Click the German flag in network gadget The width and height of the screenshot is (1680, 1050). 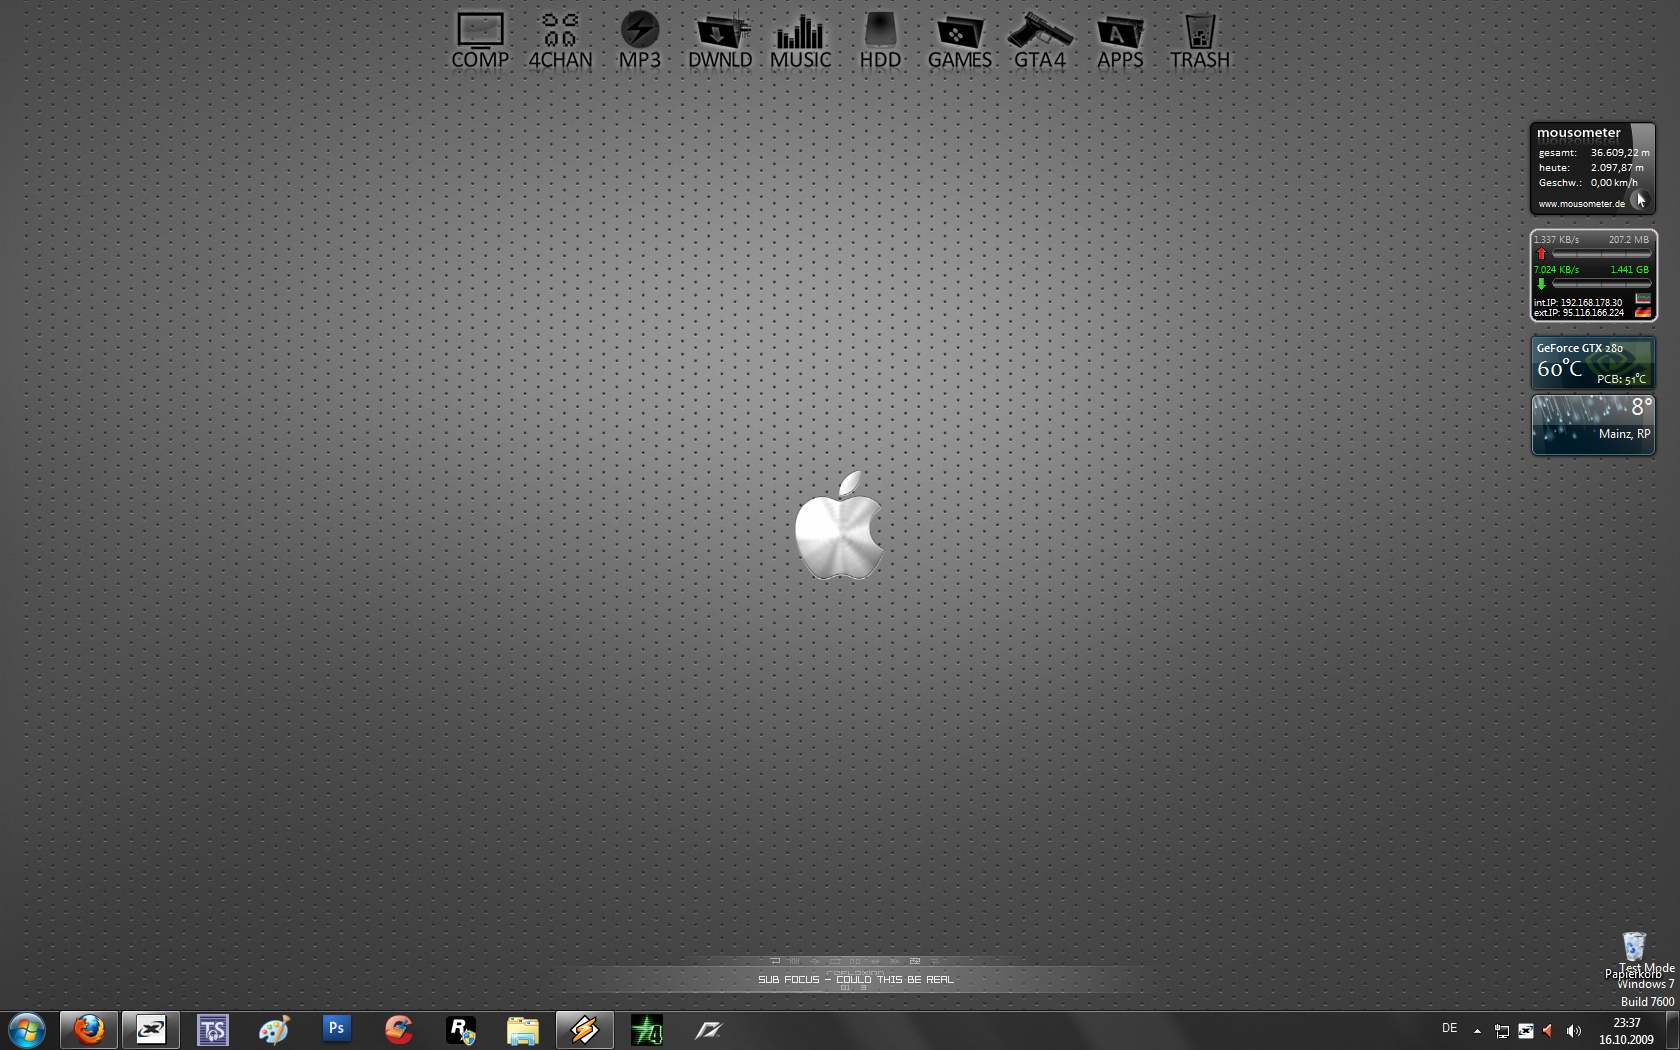(x=1643, y=311)
